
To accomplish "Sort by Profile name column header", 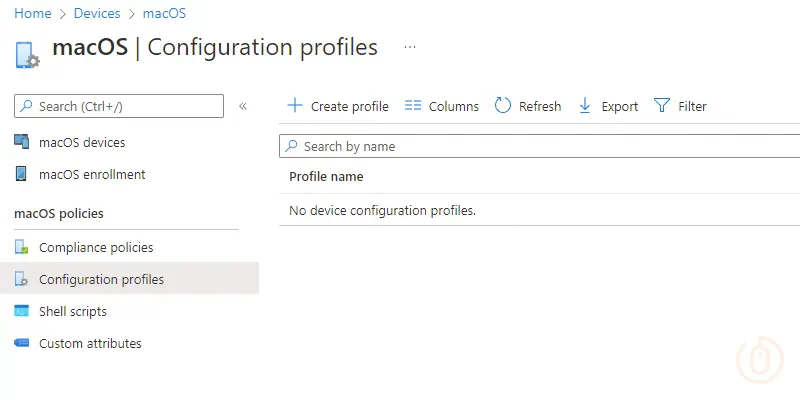I will point(326,177).
